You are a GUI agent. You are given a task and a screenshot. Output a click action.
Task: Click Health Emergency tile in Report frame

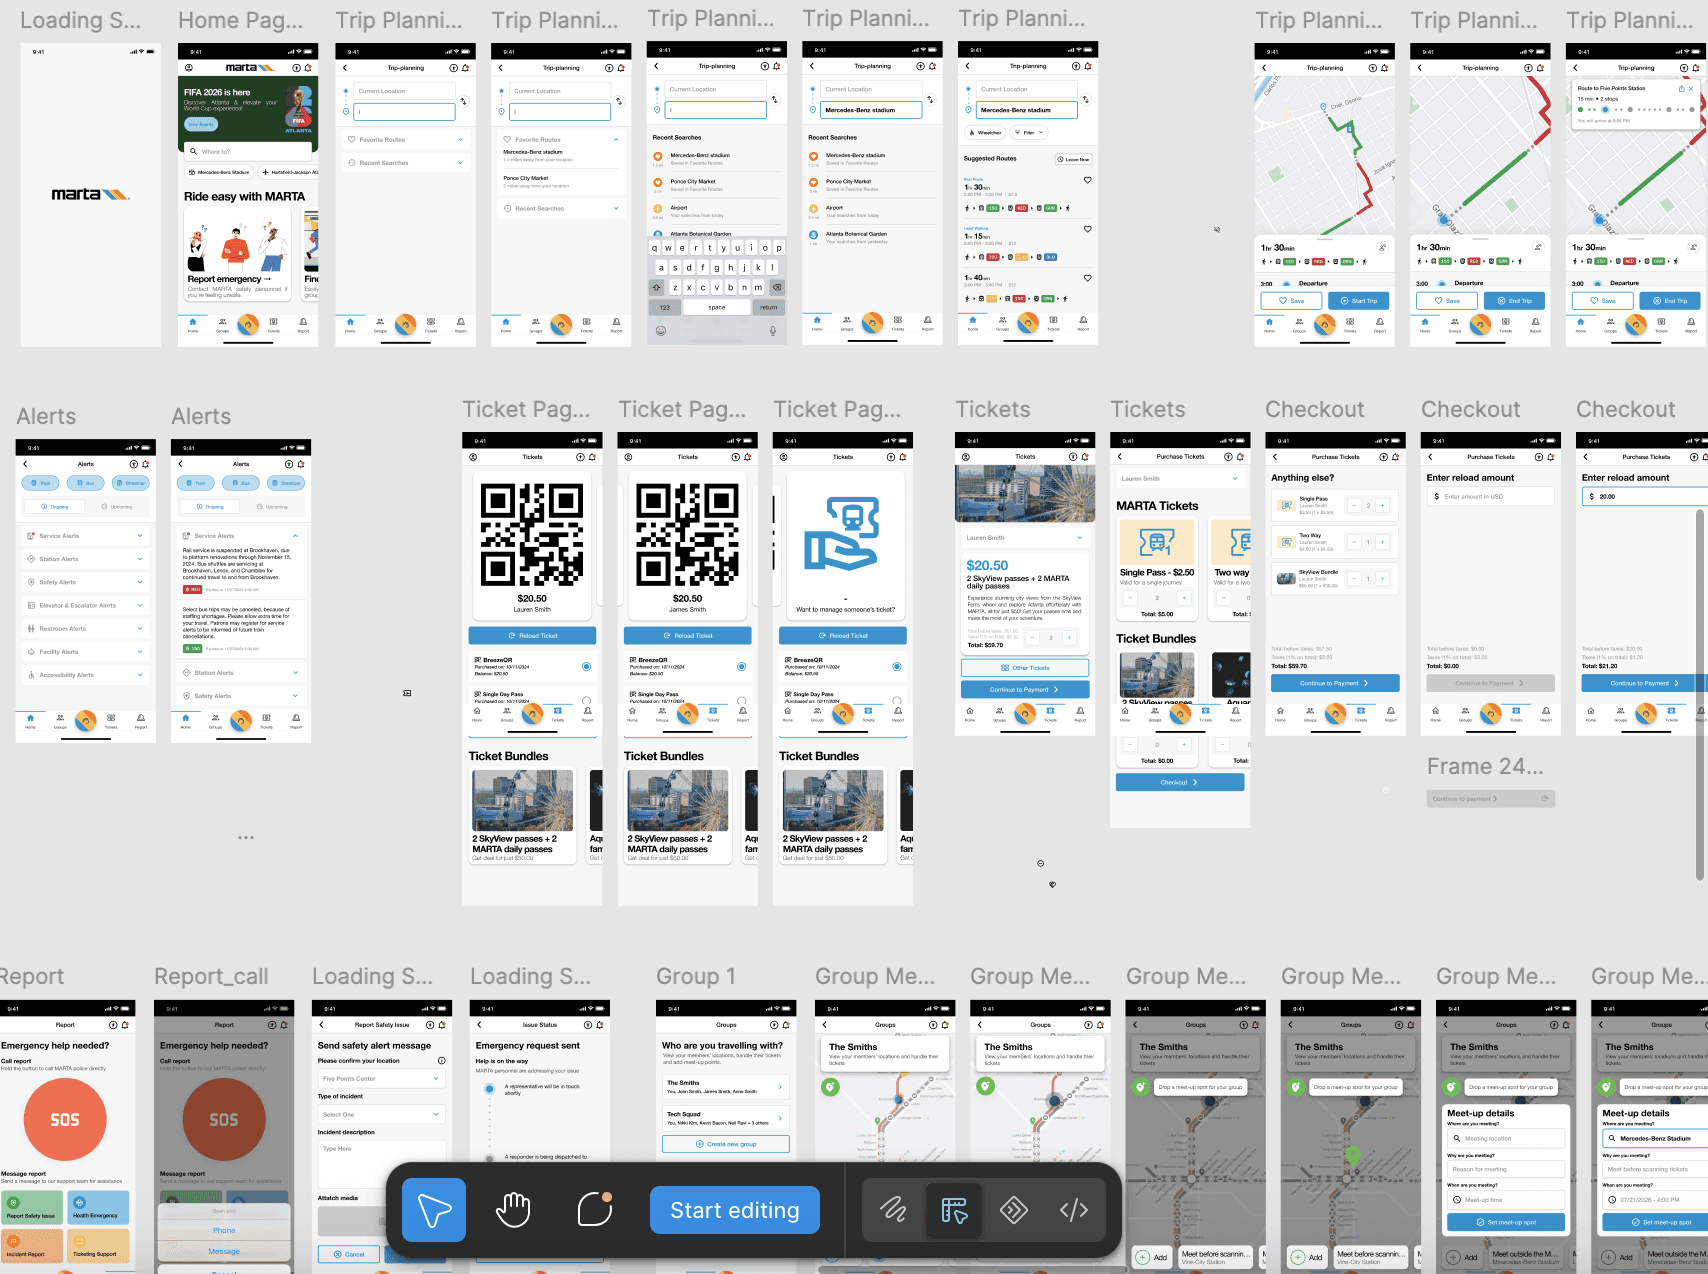click(x=98, y=1208)
